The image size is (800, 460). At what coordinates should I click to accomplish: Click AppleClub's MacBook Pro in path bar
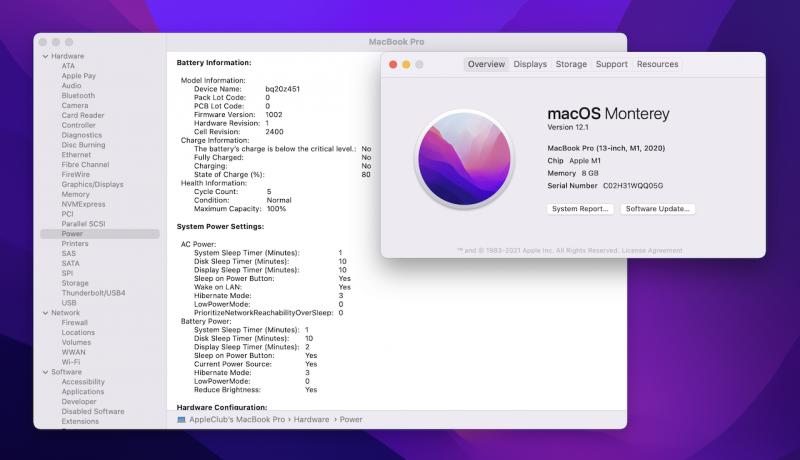tap(237, 420)
